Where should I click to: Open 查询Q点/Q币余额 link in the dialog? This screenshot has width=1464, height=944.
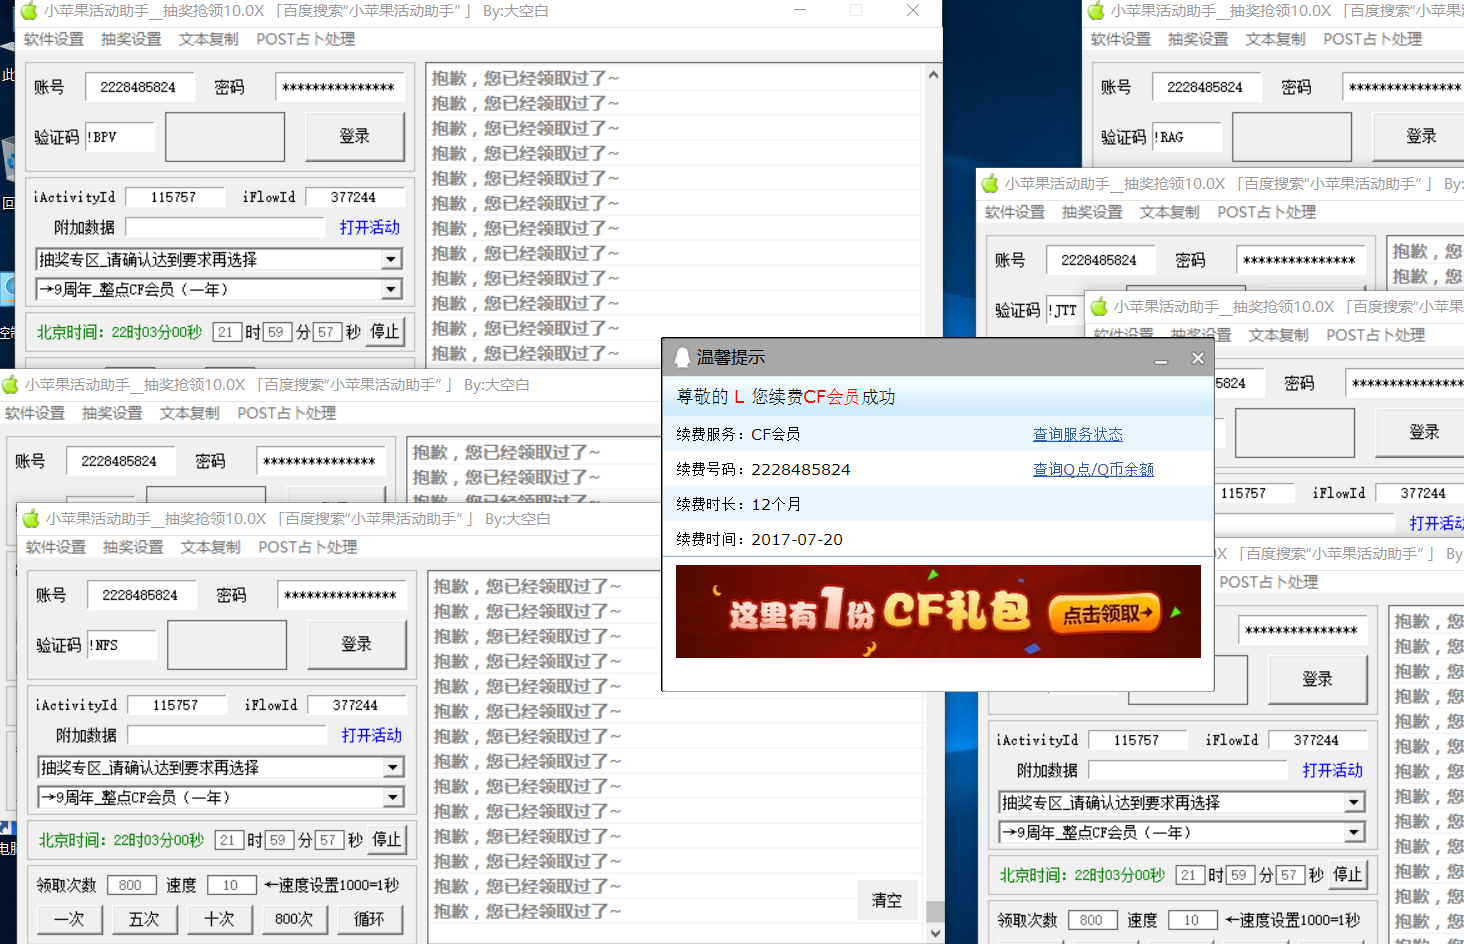tap(1093, 469)
